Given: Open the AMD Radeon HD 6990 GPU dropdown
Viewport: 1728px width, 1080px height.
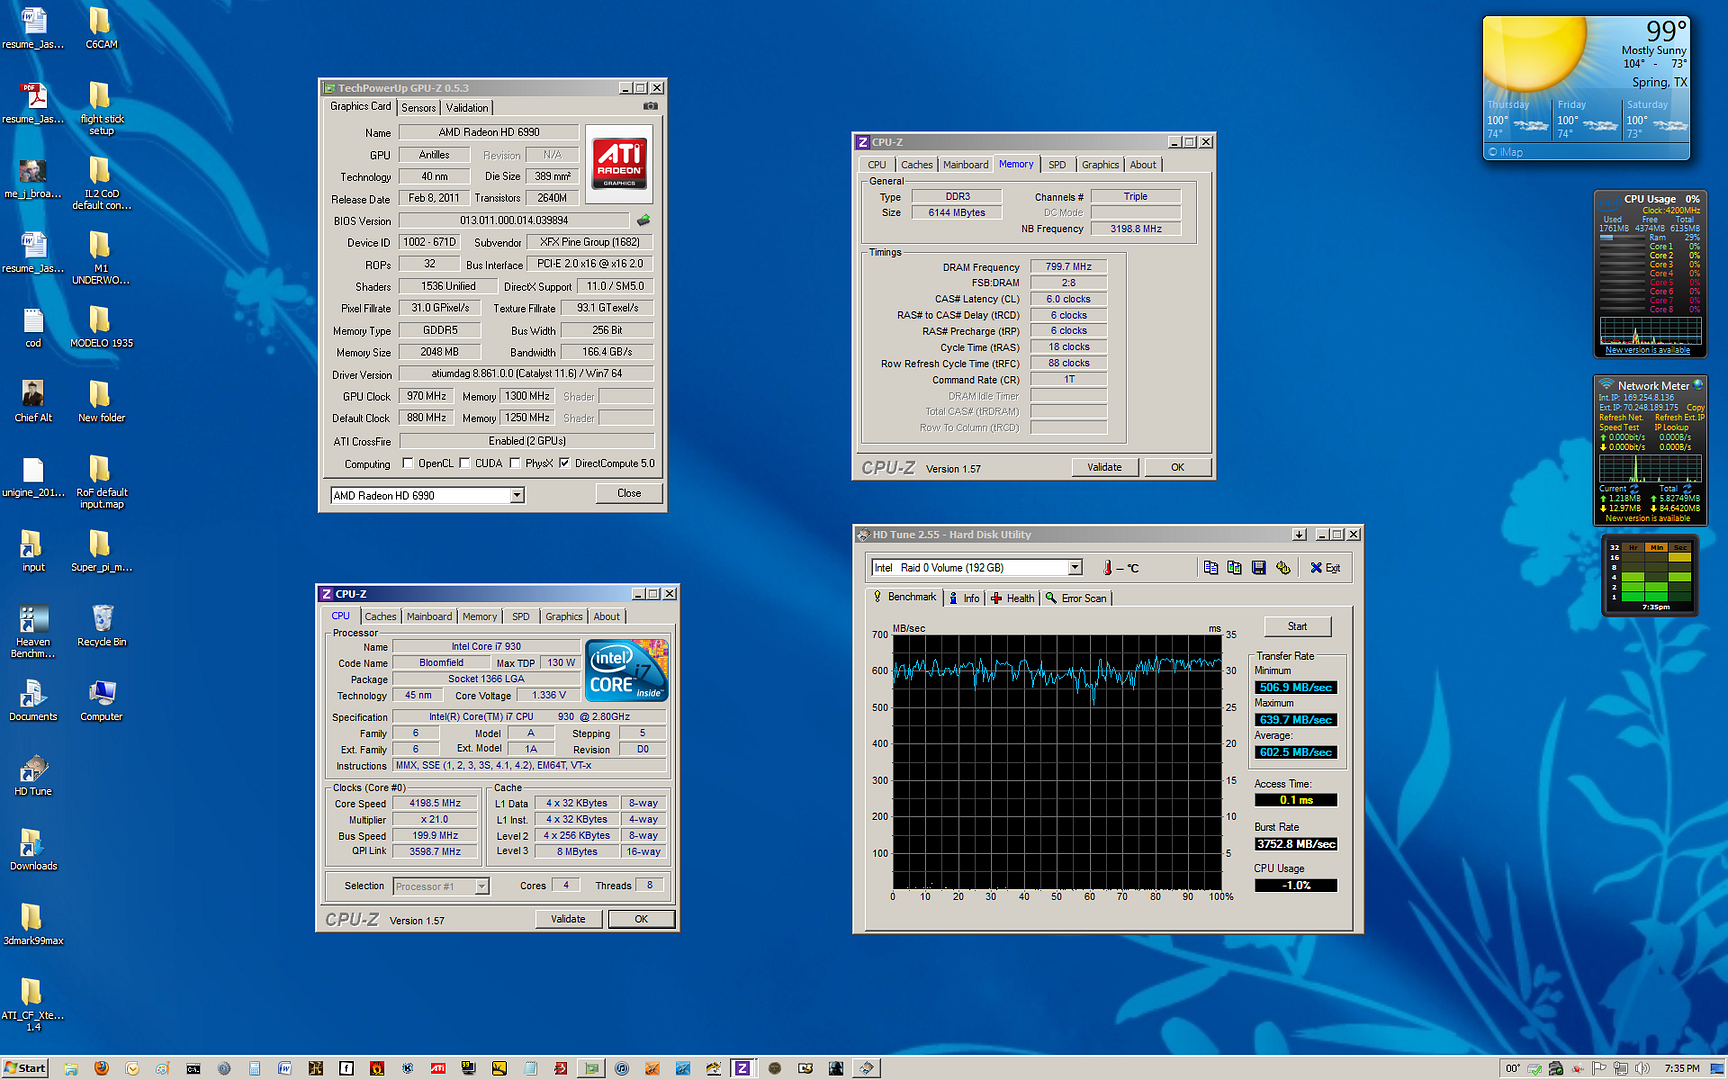Looking at the screenshot, I should tap(517, 495).
